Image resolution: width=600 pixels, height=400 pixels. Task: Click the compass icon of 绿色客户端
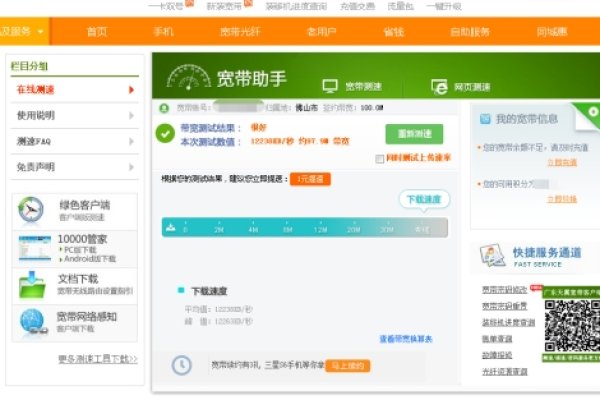click(31, 209)
